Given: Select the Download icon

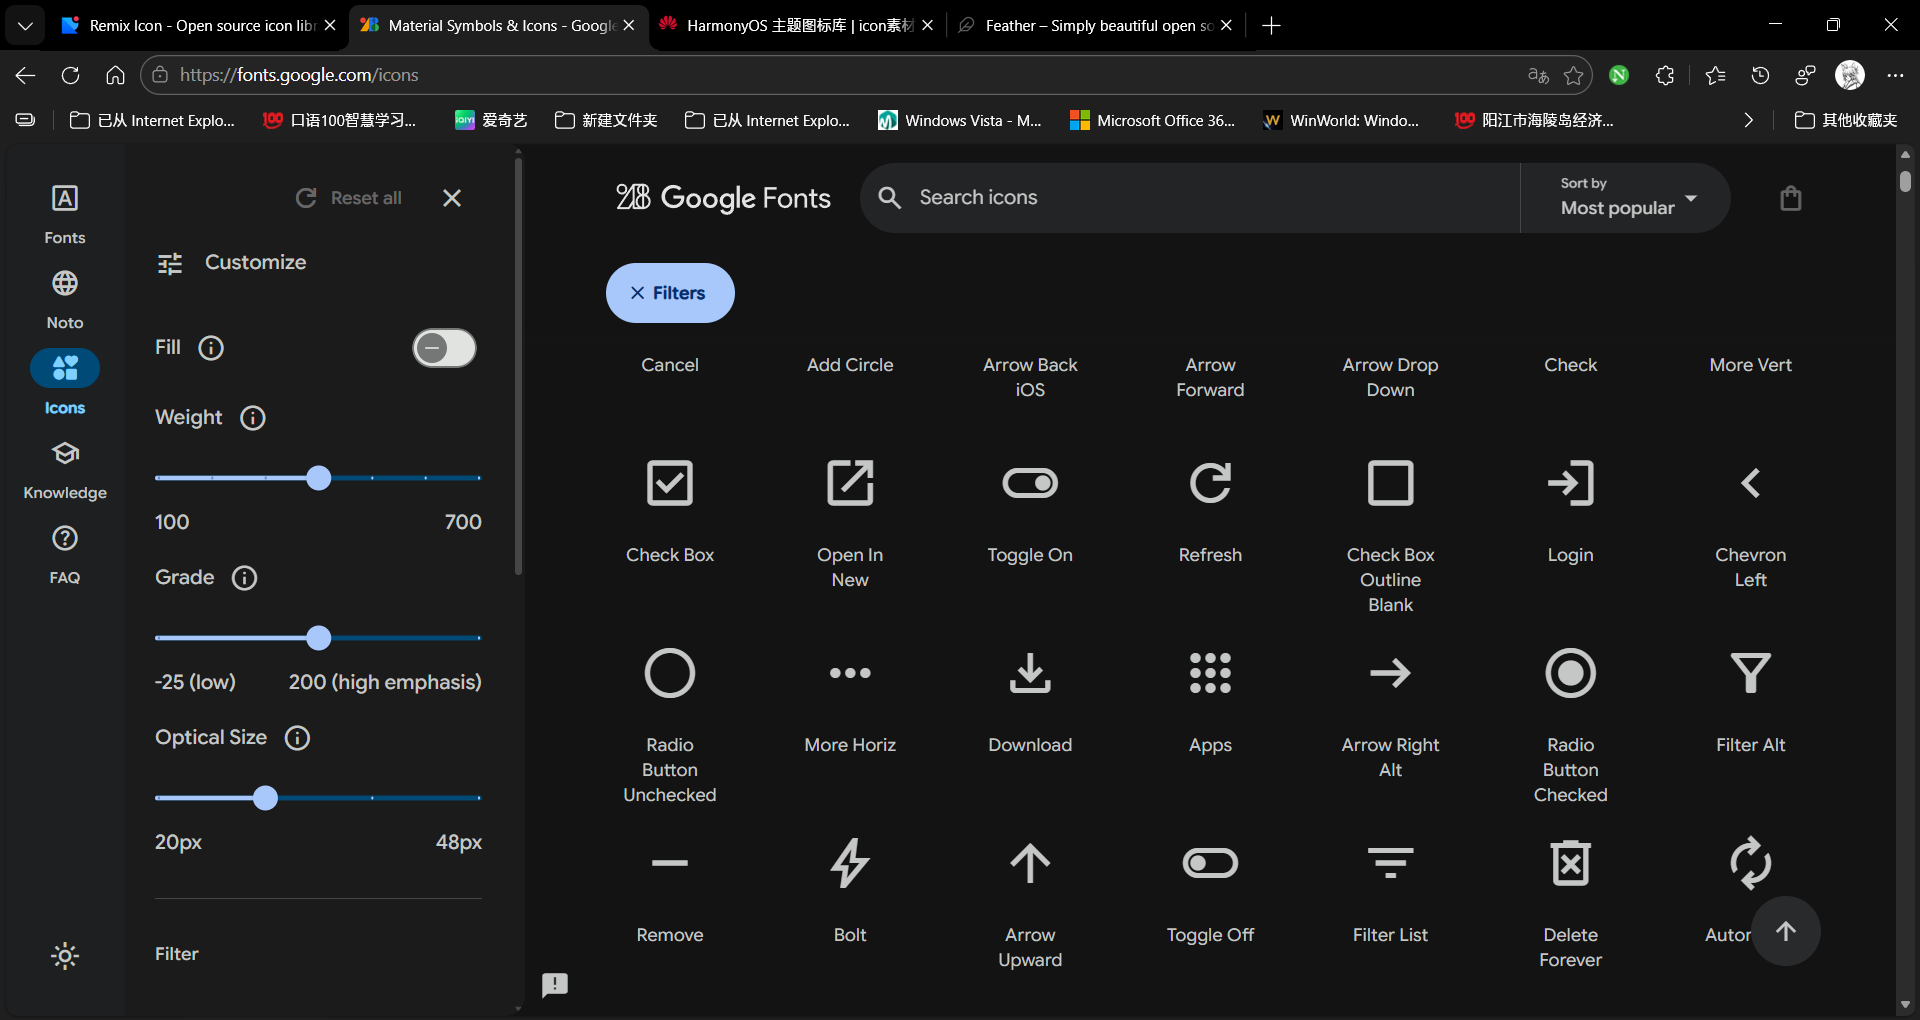Looking at the screenshot, I should pyautogui.click(x=1029, y=673).
